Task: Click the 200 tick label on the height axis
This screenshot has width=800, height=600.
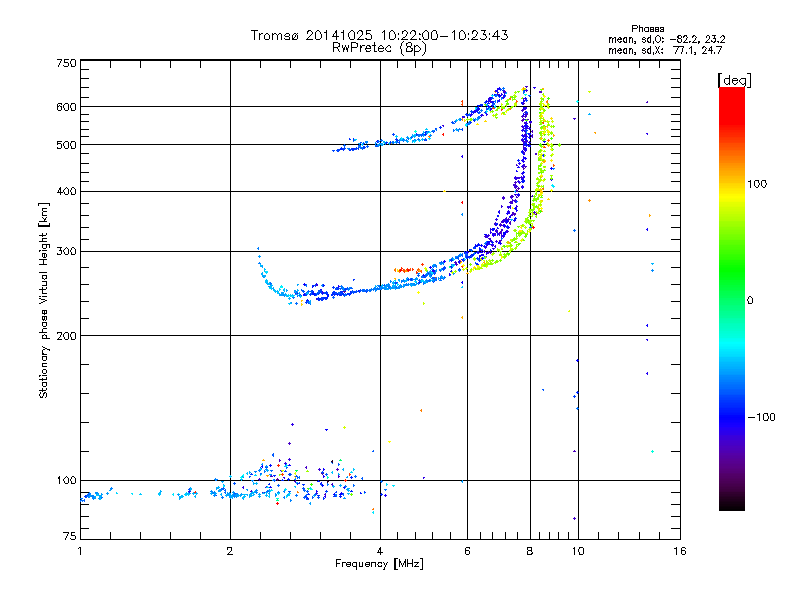Action: click(x=66, y=336)
